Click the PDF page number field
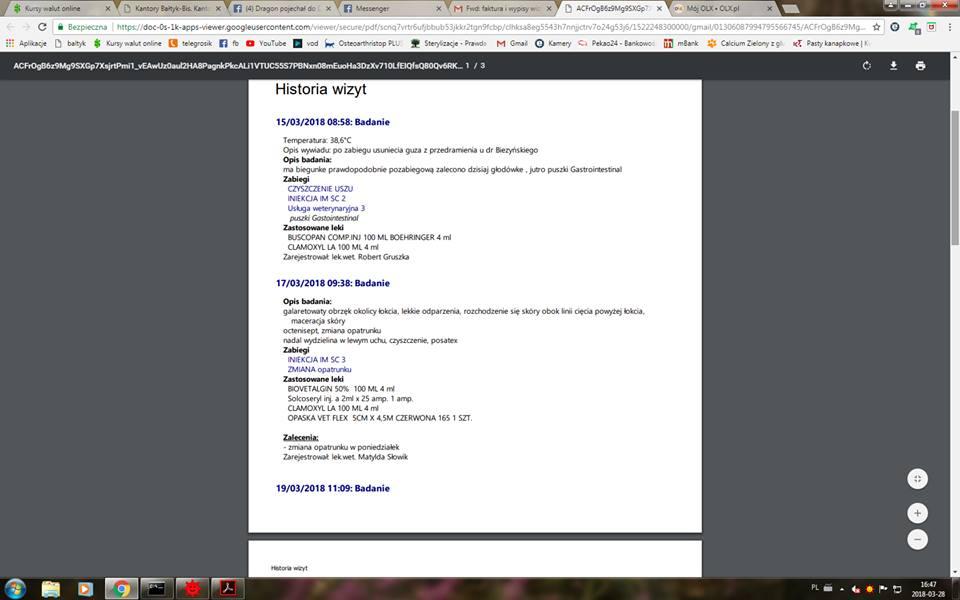960x600 pixels. [x=468, y=66]
